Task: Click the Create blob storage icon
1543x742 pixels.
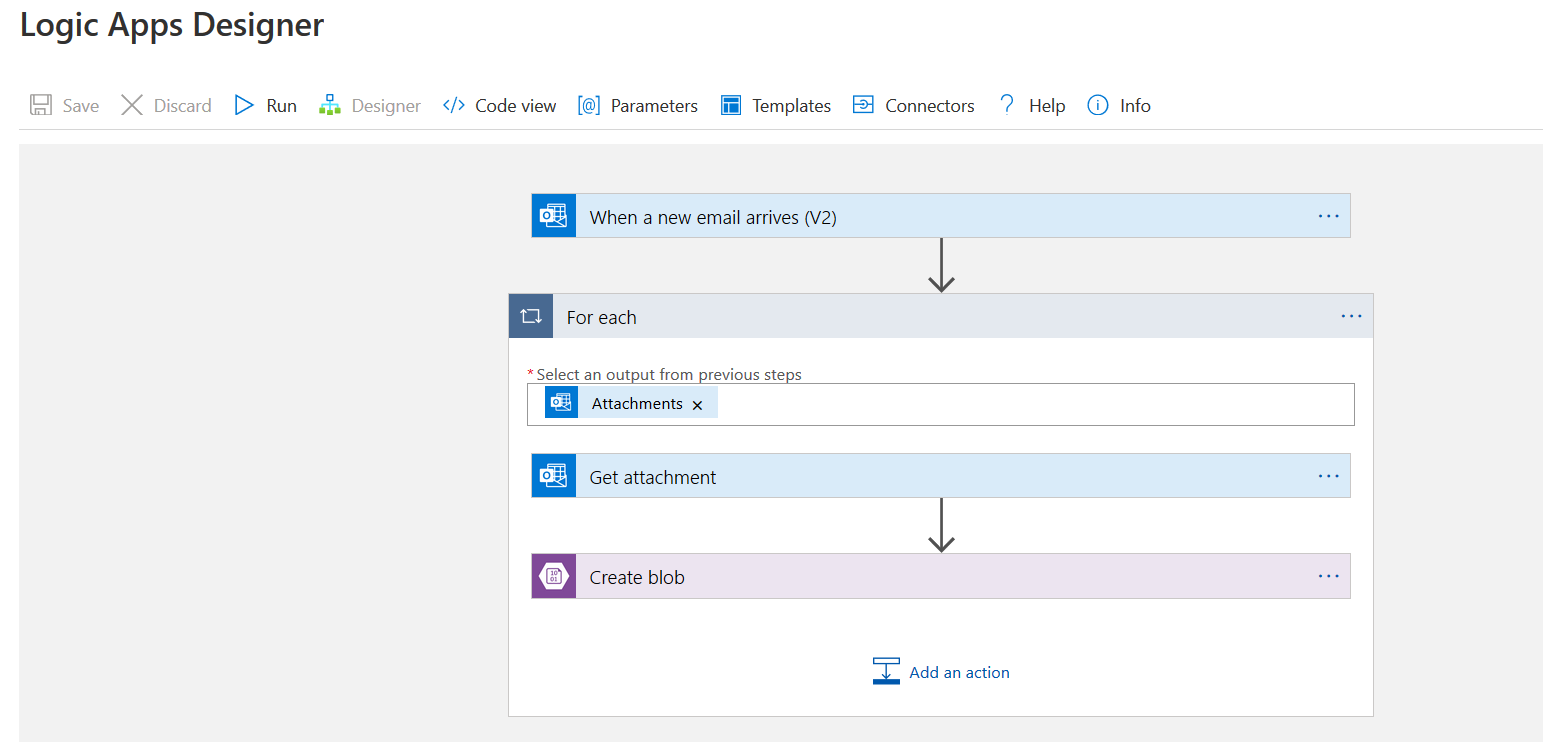Action: point(553,577)
